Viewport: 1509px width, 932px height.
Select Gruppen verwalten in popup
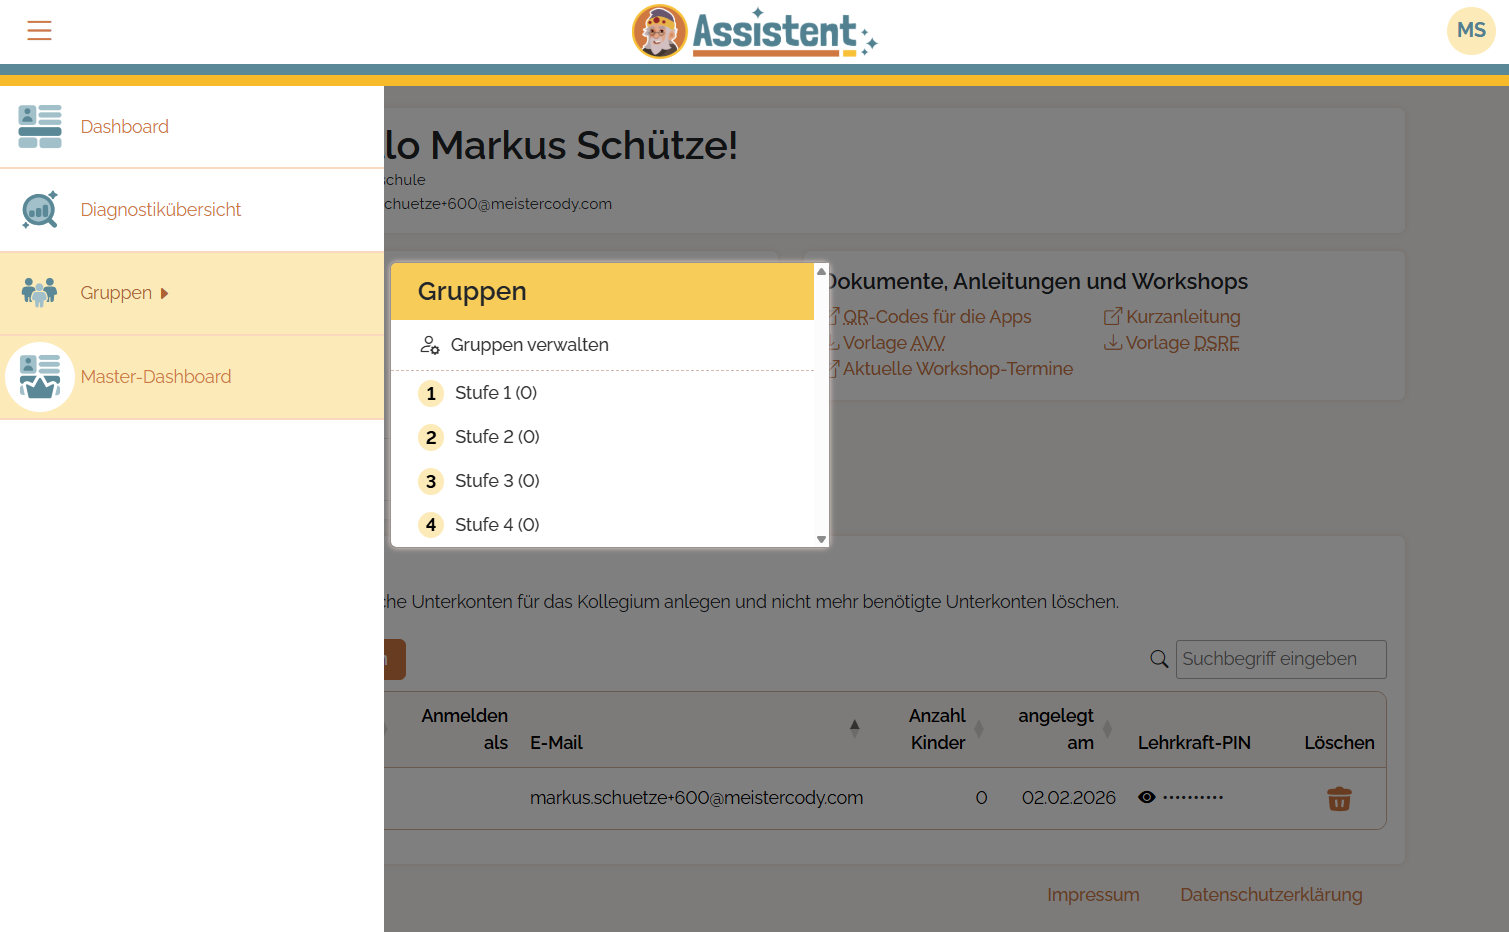[x=529, y=345]
